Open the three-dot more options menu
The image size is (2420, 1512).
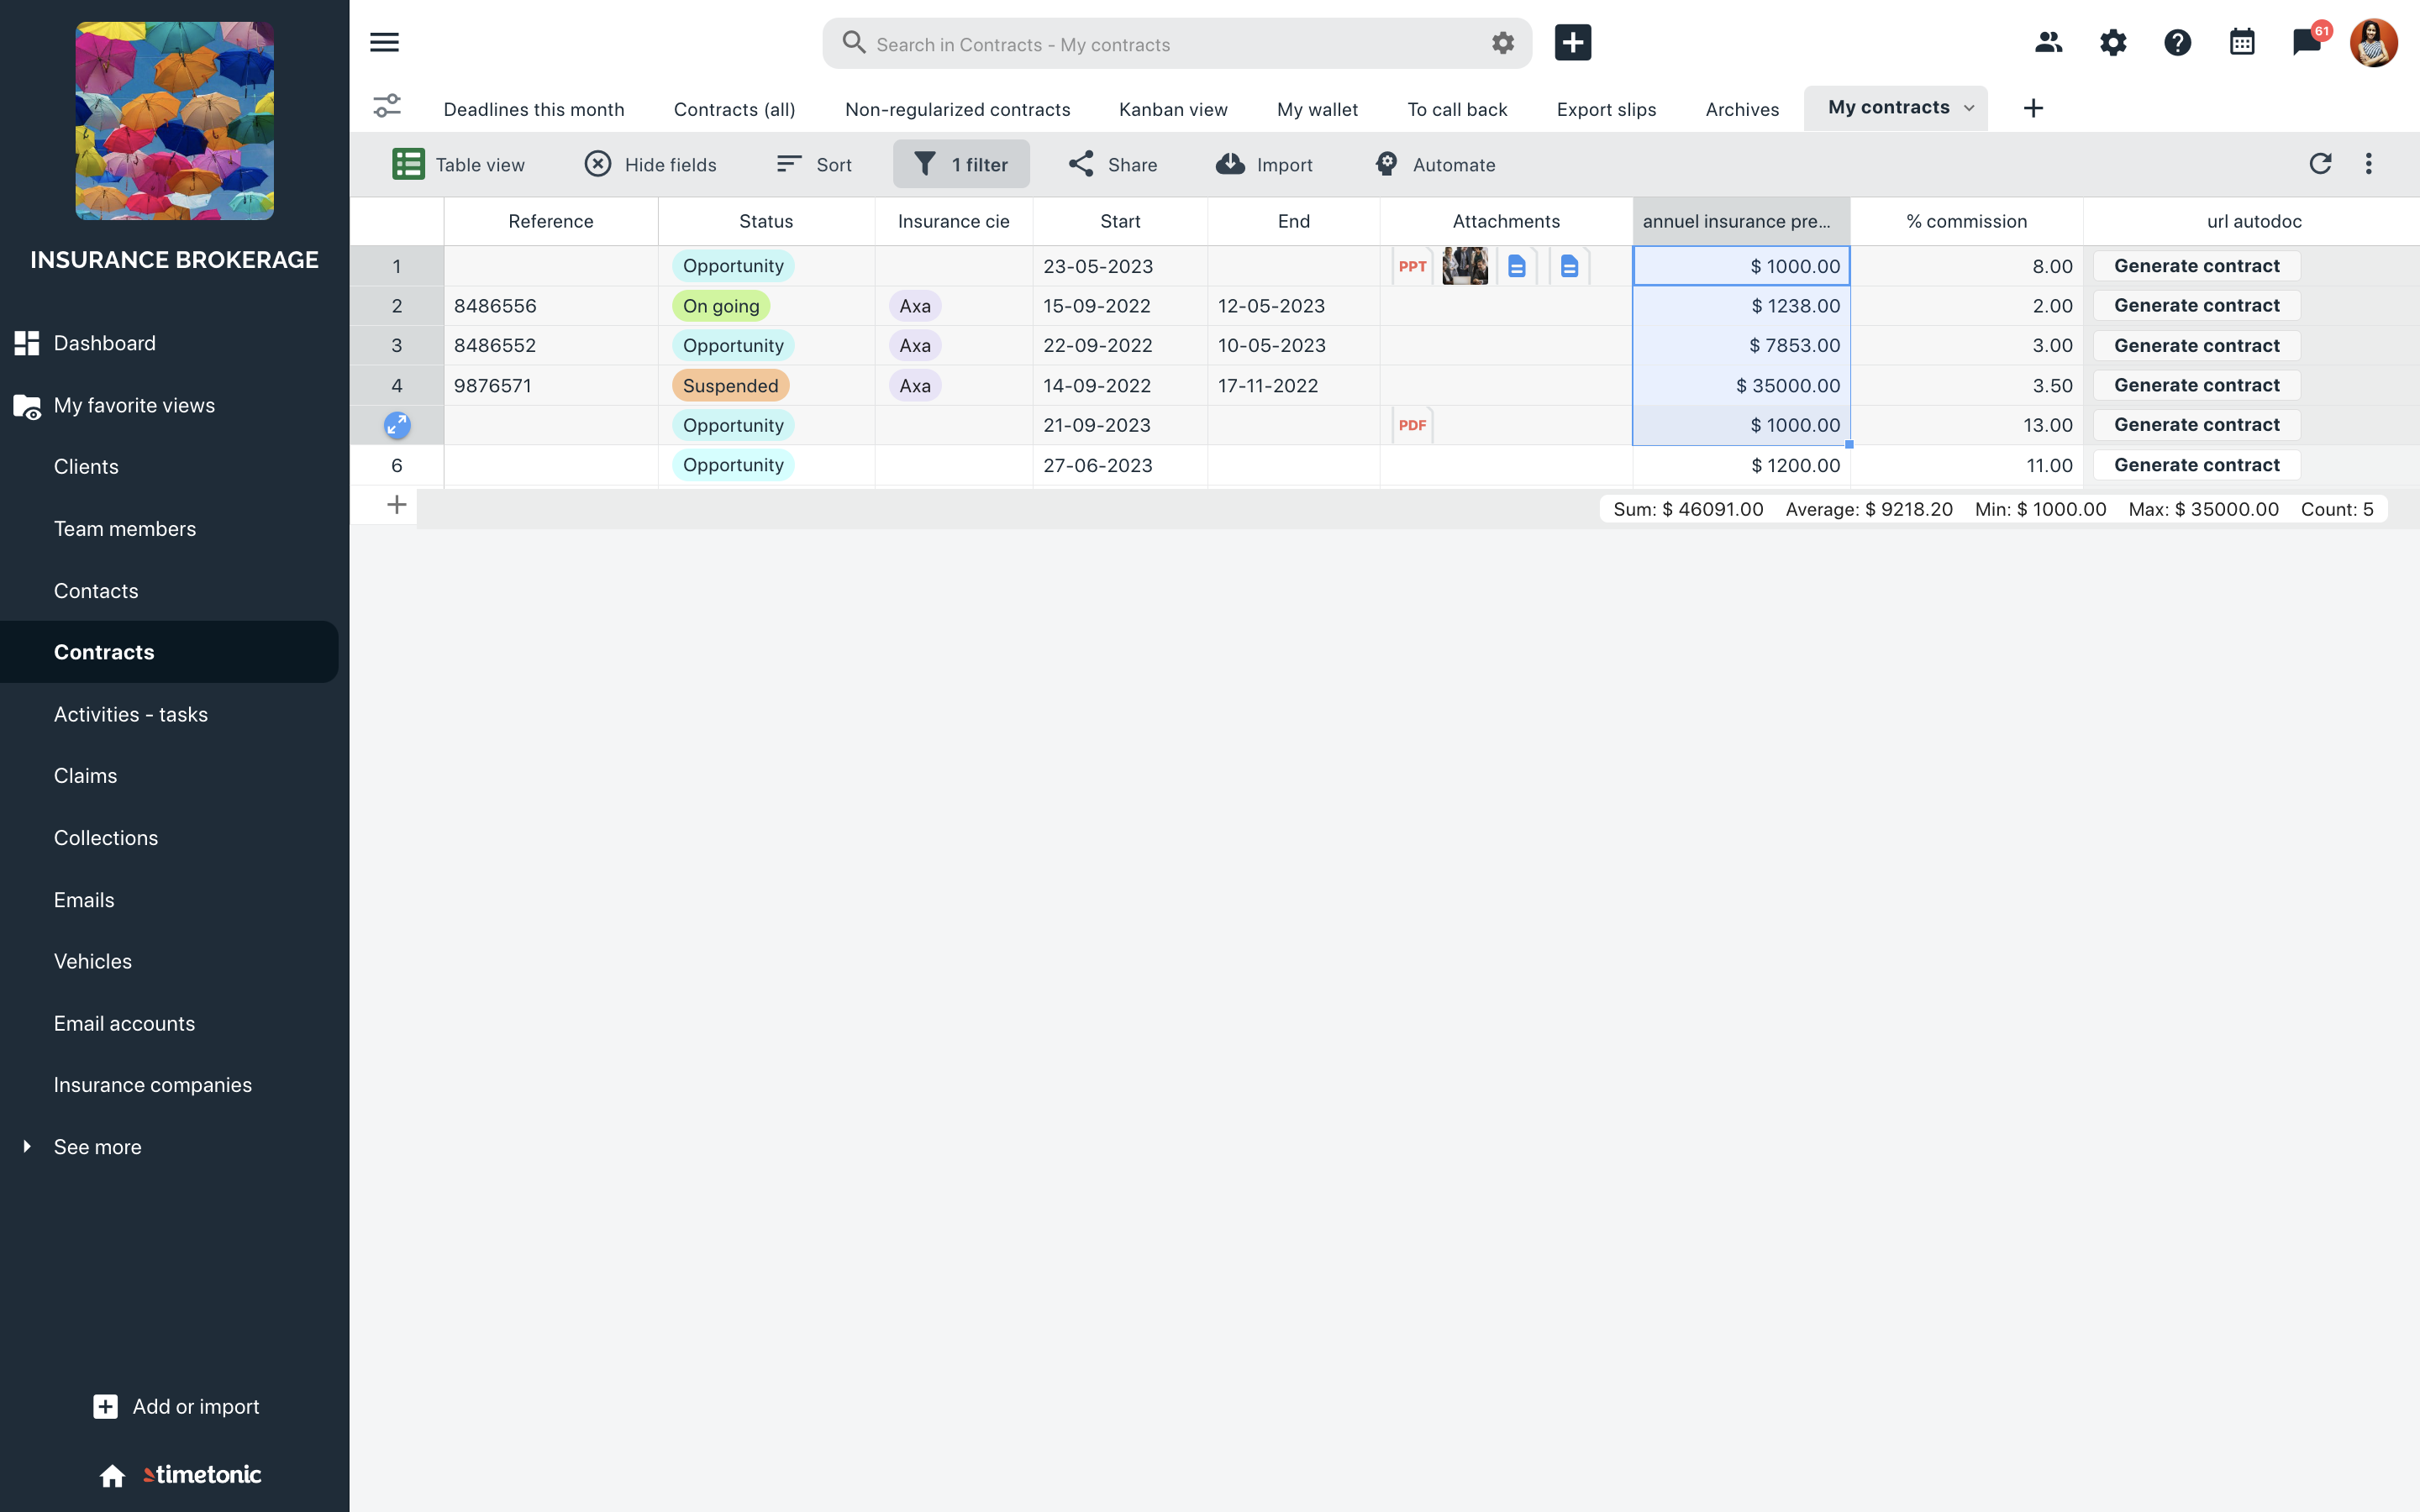pos(2368,164)
